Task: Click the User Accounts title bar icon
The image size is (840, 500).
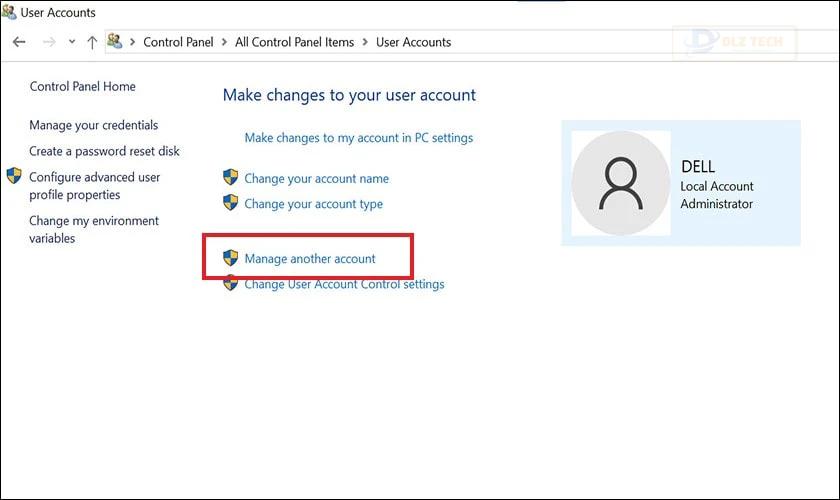Action: pos(9,11)
